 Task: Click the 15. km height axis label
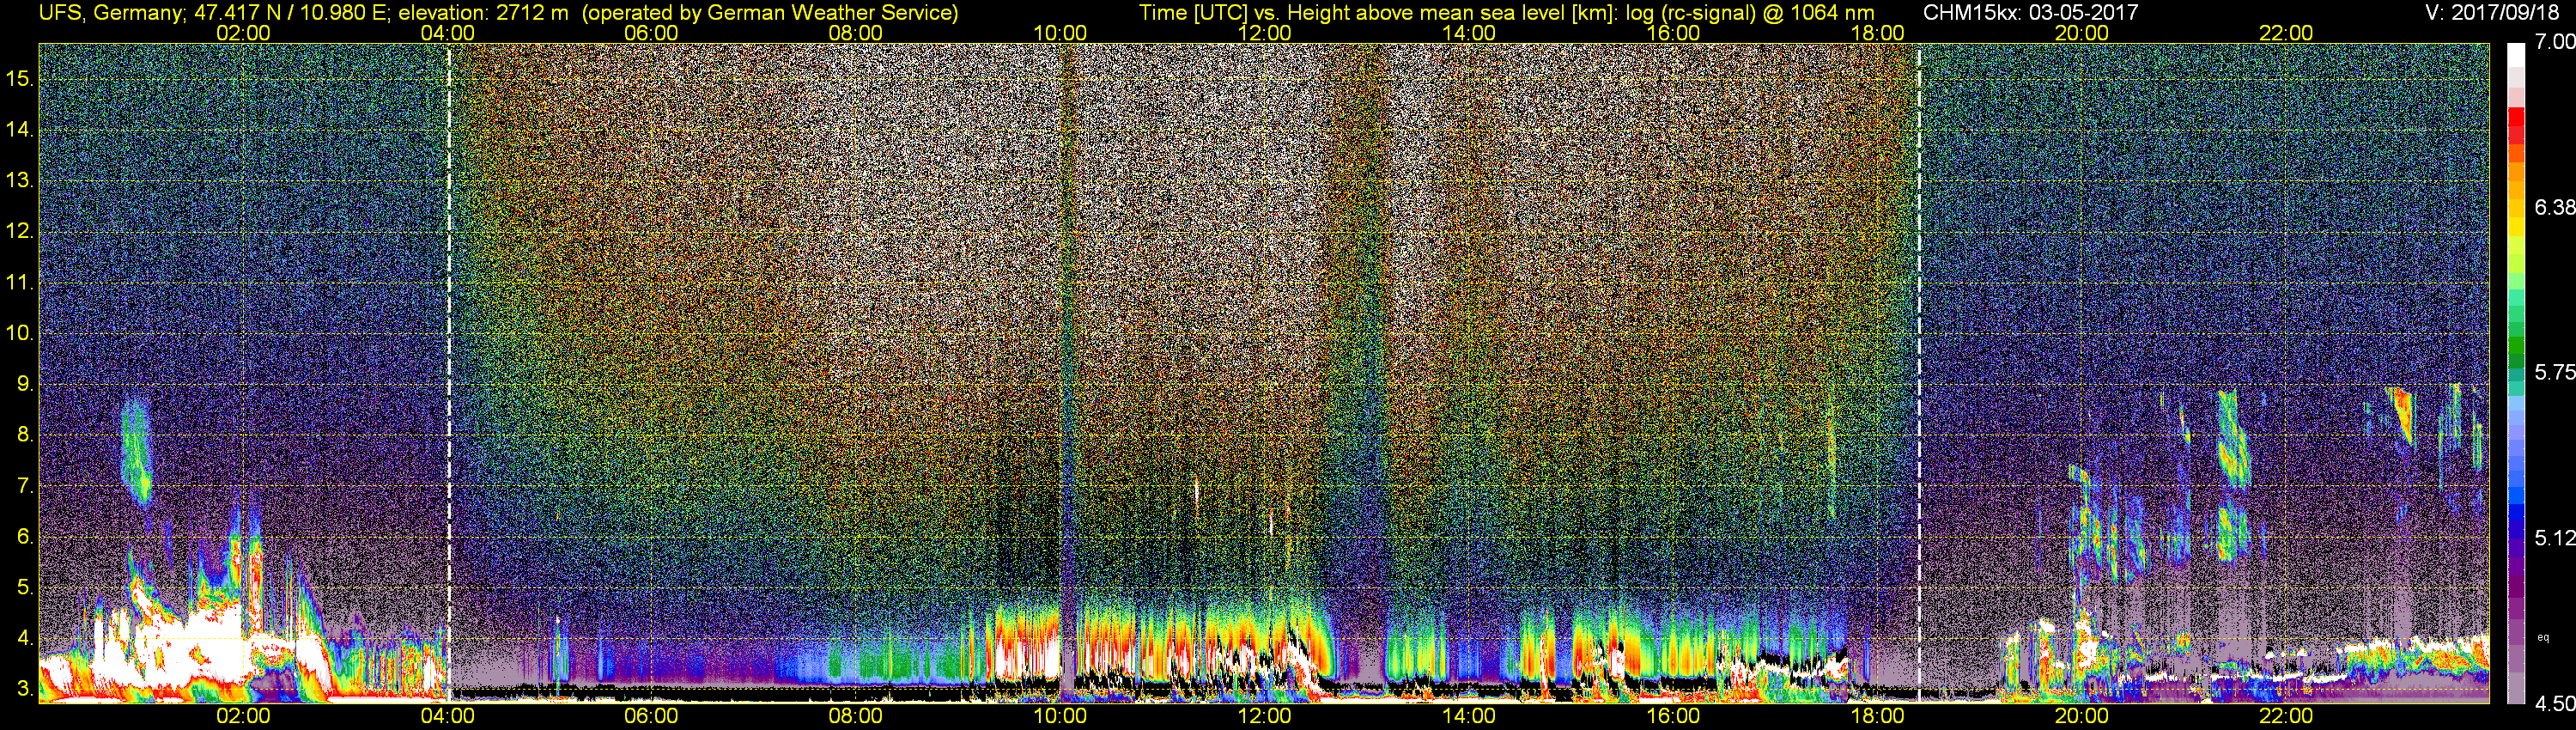20,78
